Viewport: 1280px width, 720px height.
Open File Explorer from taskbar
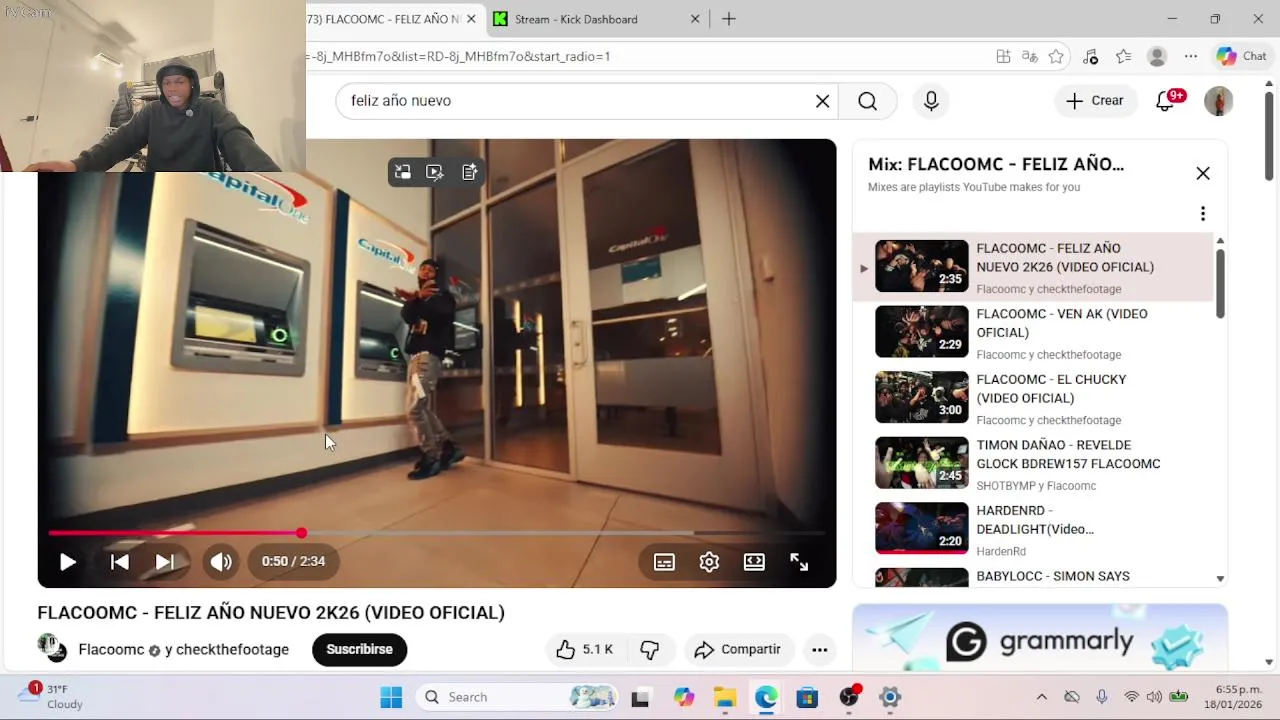(724, 697)
